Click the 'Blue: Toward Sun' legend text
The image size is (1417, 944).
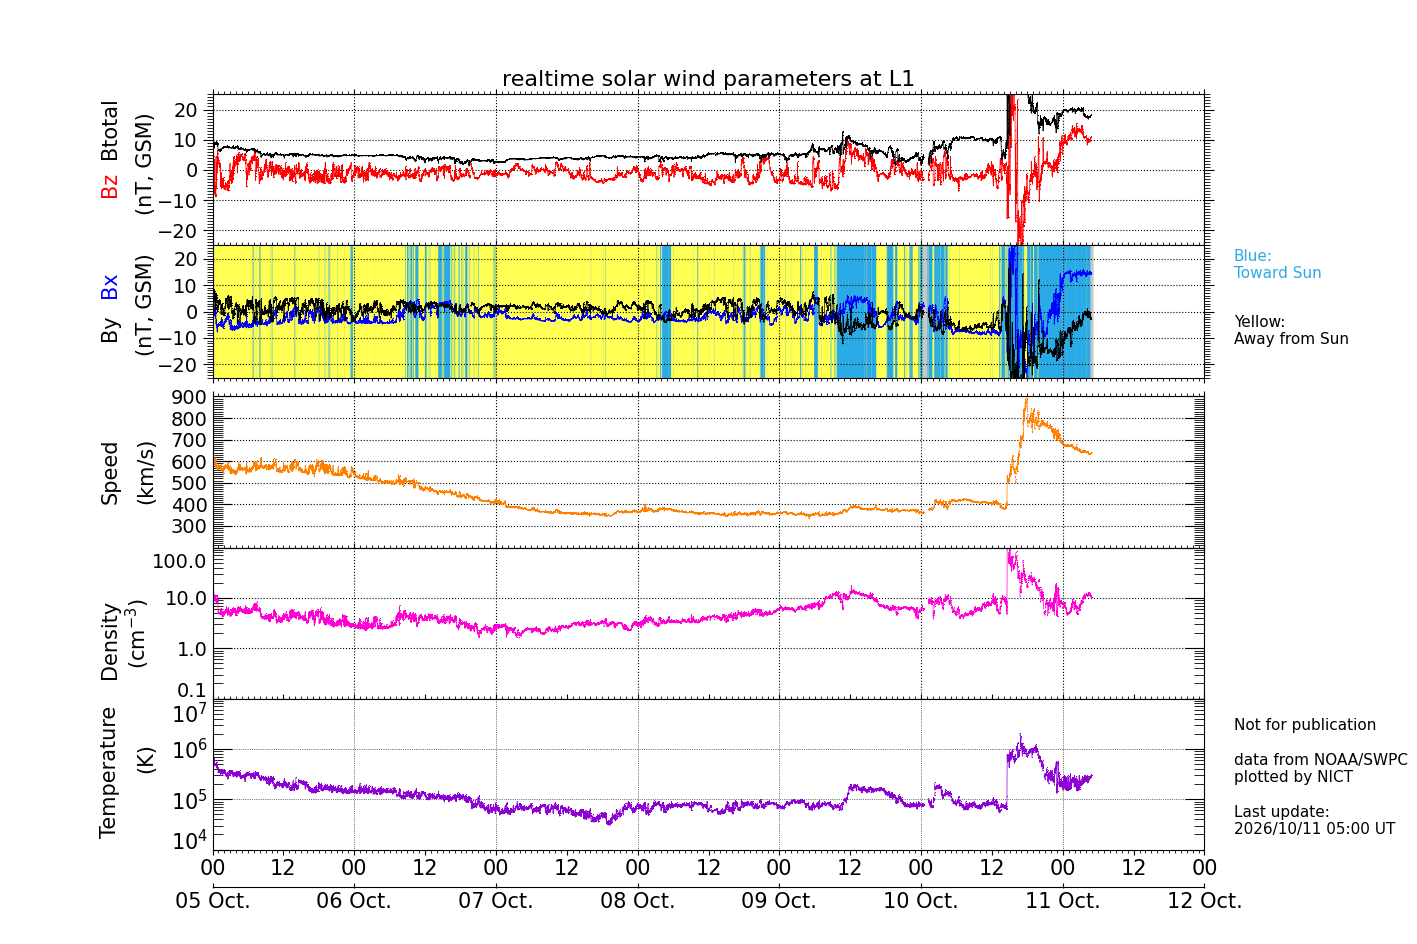1277,265
